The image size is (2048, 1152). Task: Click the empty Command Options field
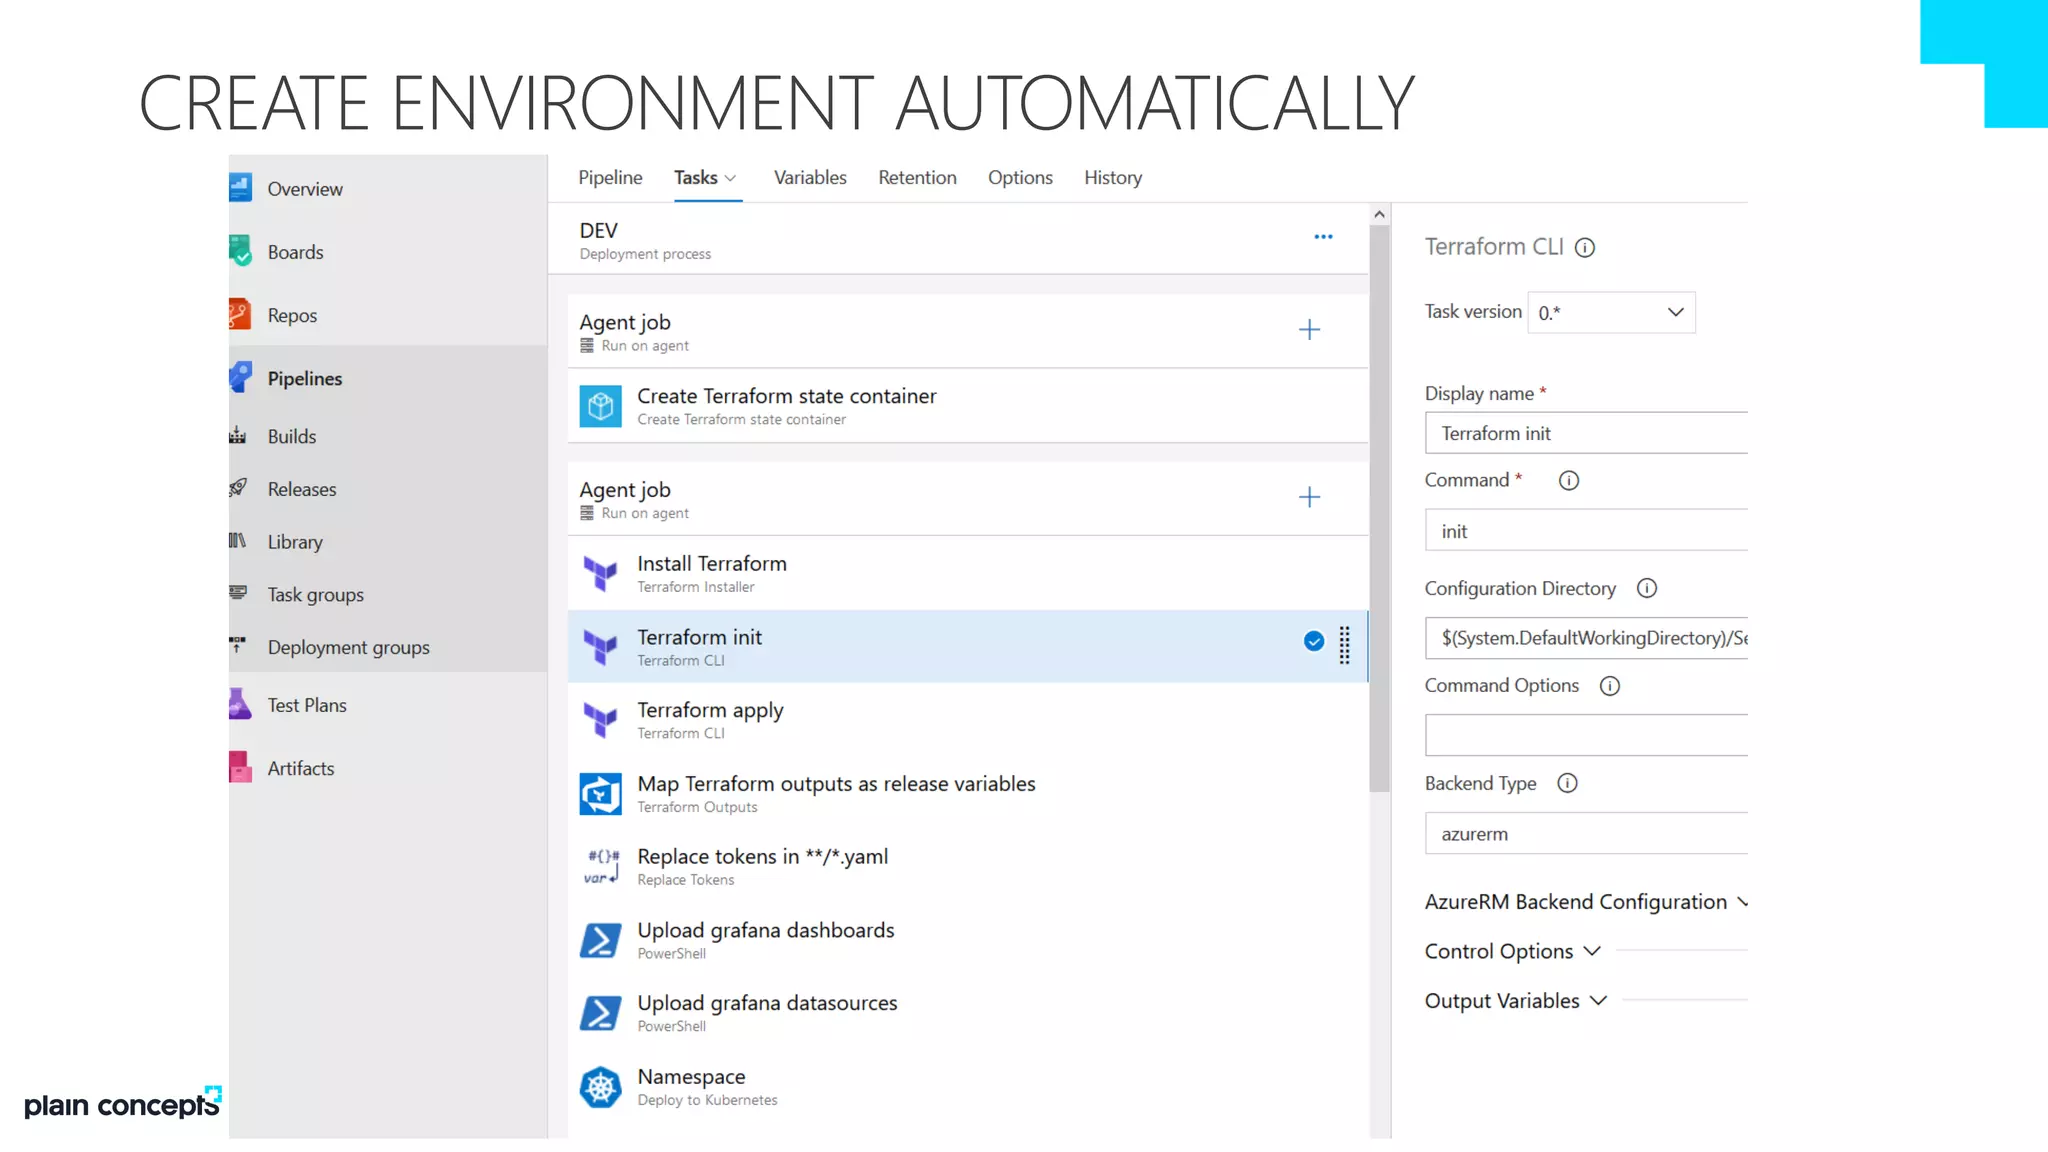pos(1586,735)
